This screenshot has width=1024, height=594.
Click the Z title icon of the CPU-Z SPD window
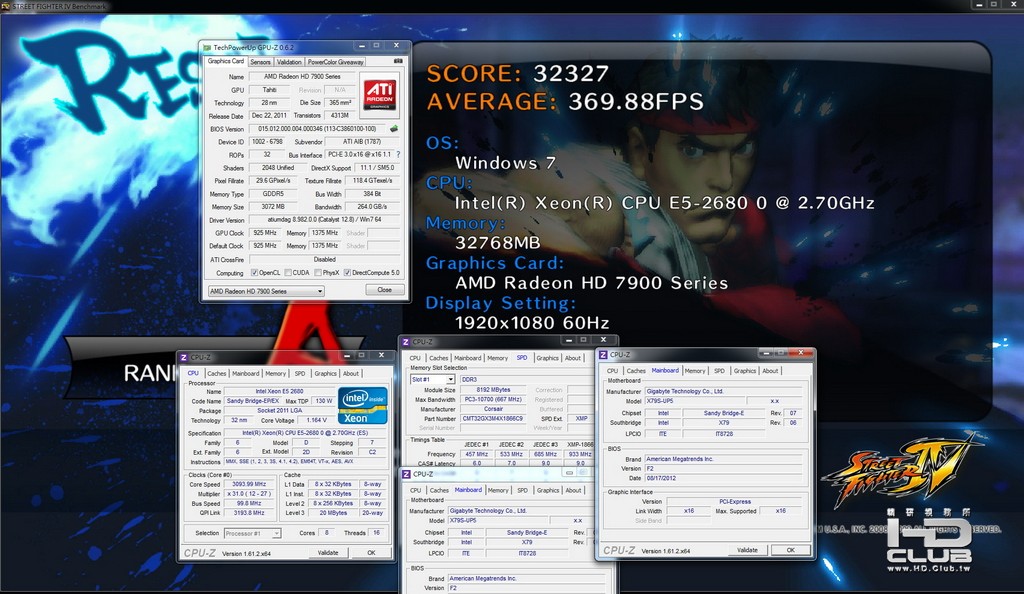point(406,341)
